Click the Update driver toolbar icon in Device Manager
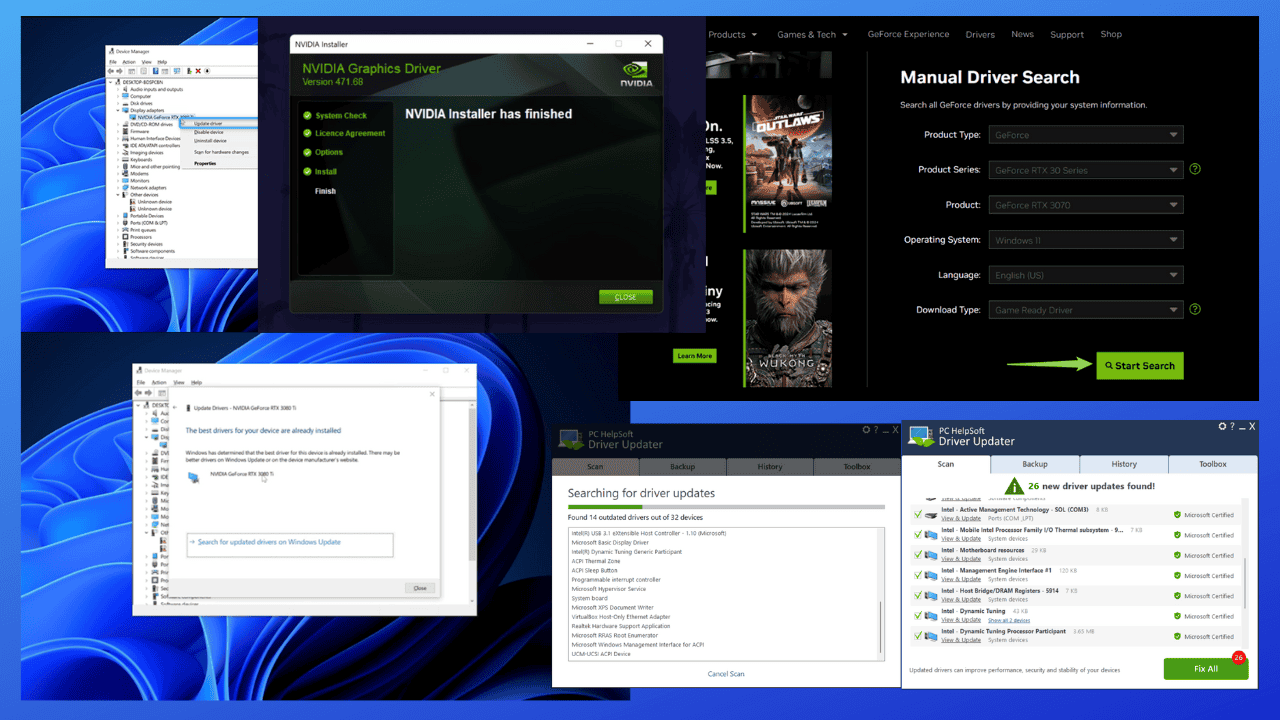The width and height of the screenshot is (1280, 720). (188, 71)
